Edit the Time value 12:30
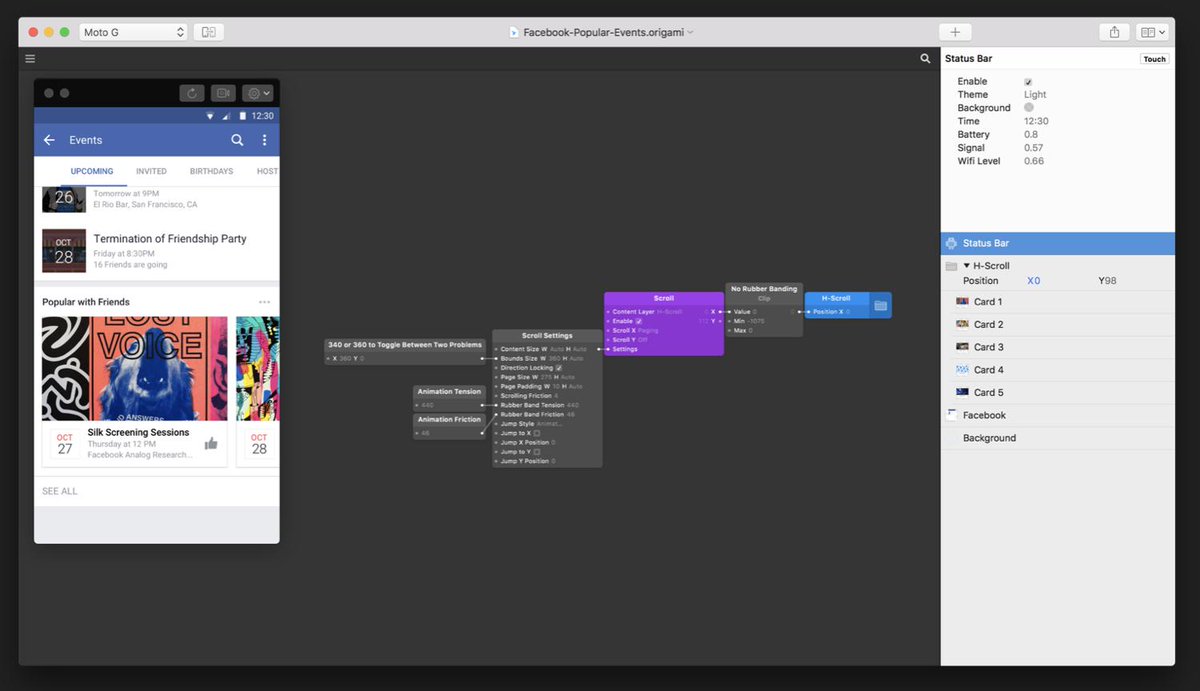This screenshot has width=1200, height=691. point(1036,121)
